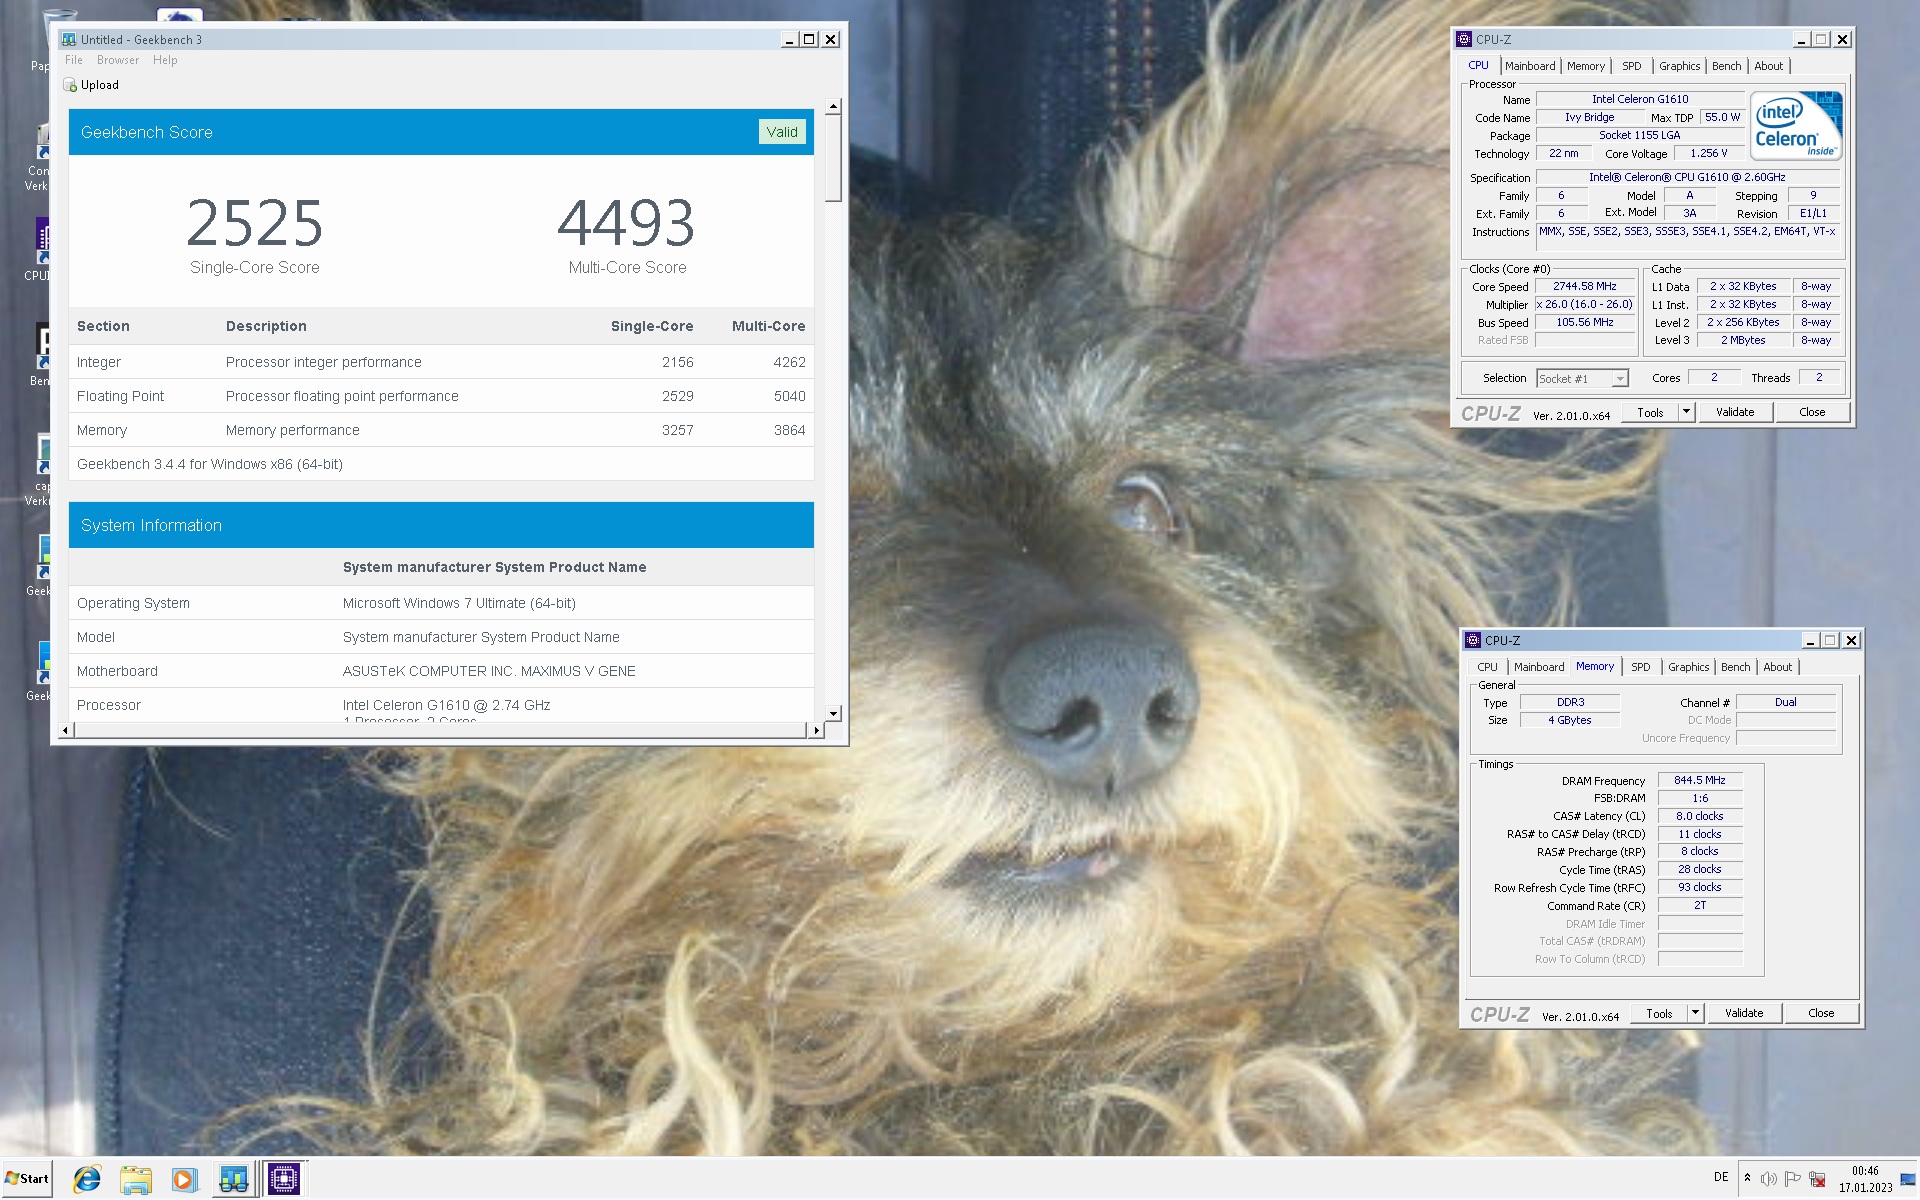Switch to Memory tab in upper CPU-Z window
1920x1200 pixels.
coord(1586,66)
